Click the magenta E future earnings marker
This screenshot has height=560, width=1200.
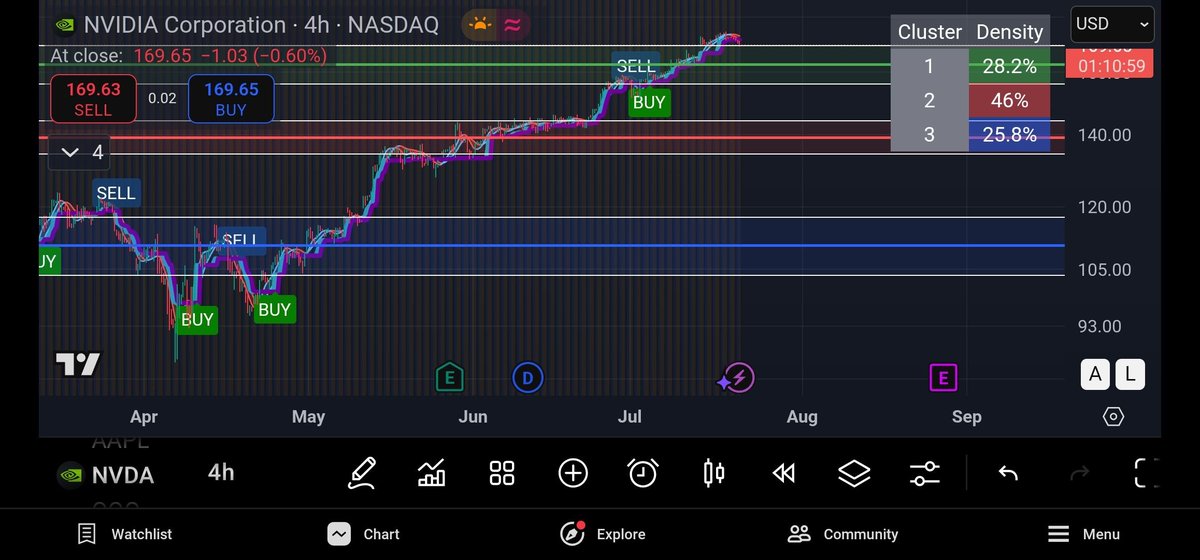point(943,377)
